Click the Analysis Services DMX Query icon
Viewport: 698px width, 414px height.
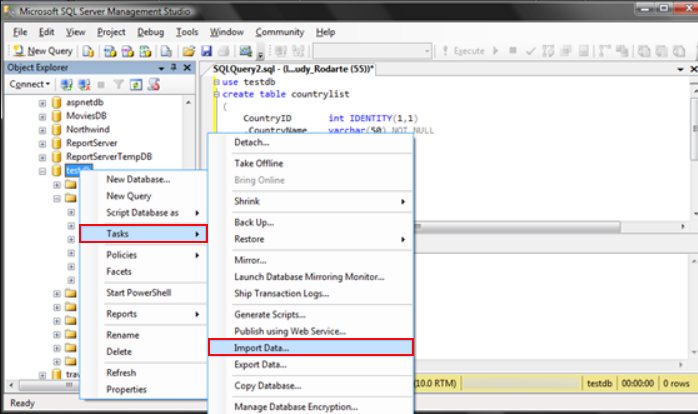tap(128, 51)
